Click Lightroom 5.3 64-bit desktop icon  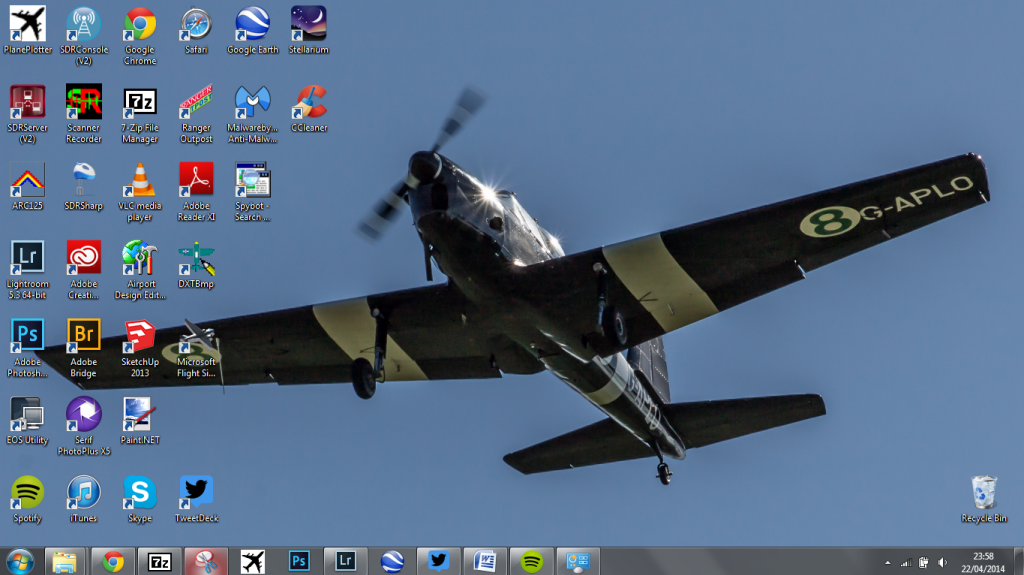[27, 270]
